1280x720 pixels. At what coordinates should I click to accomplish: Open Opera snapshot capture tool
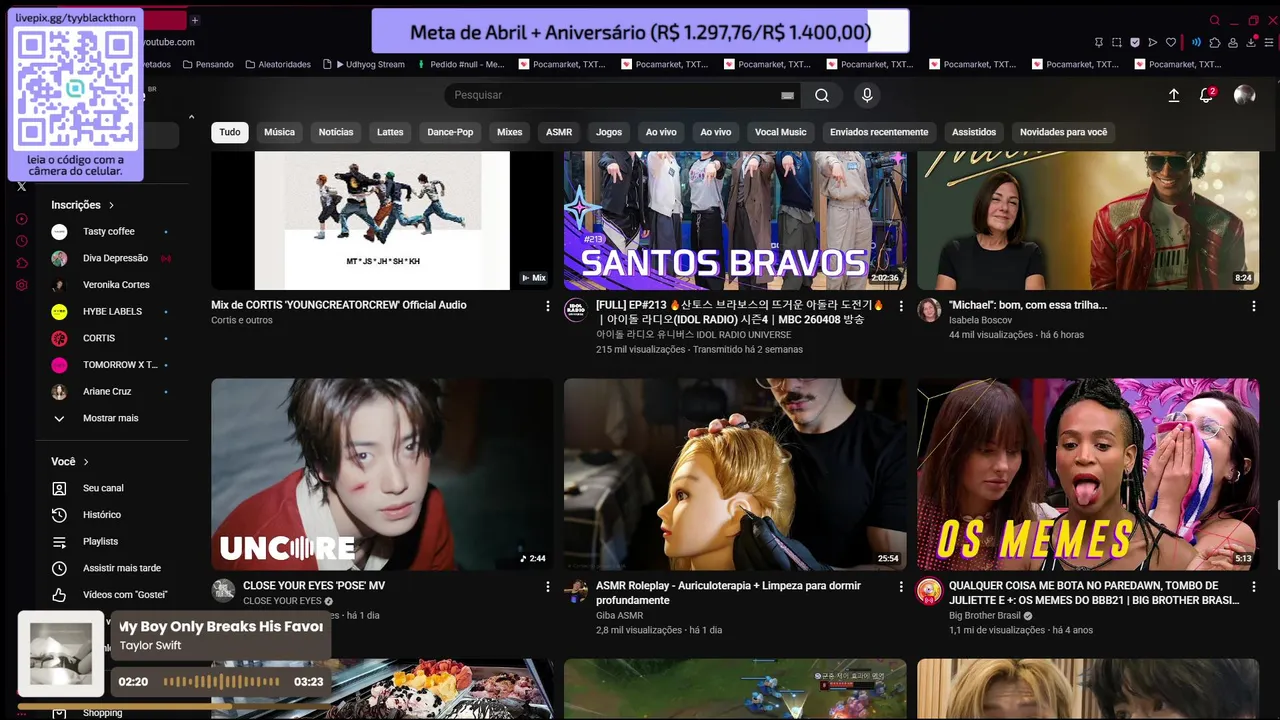pyautogui.click(x=1117, y=42)
